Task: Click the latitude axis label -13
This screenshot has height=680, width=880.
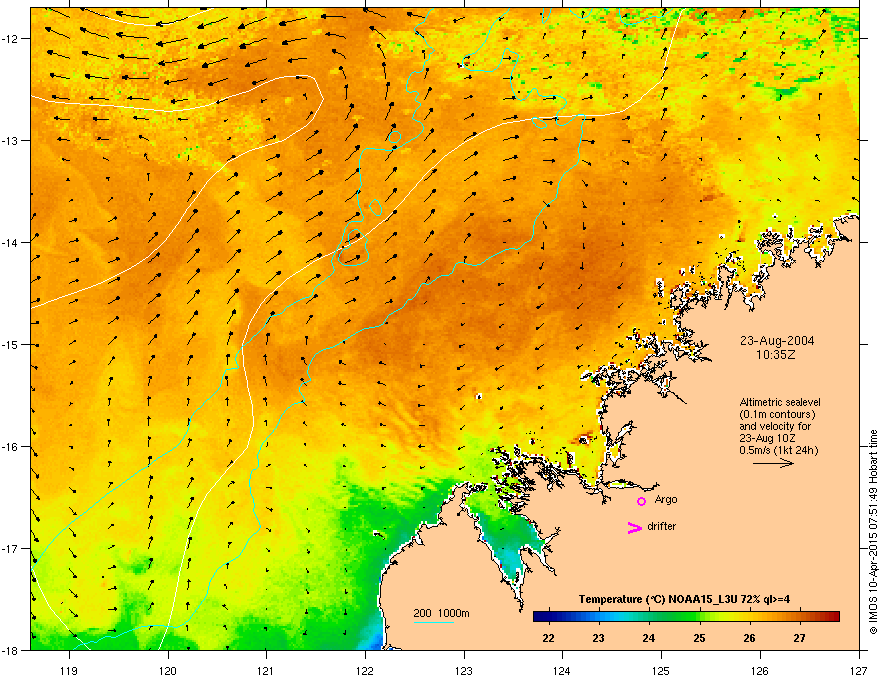Action: (10, 140)
